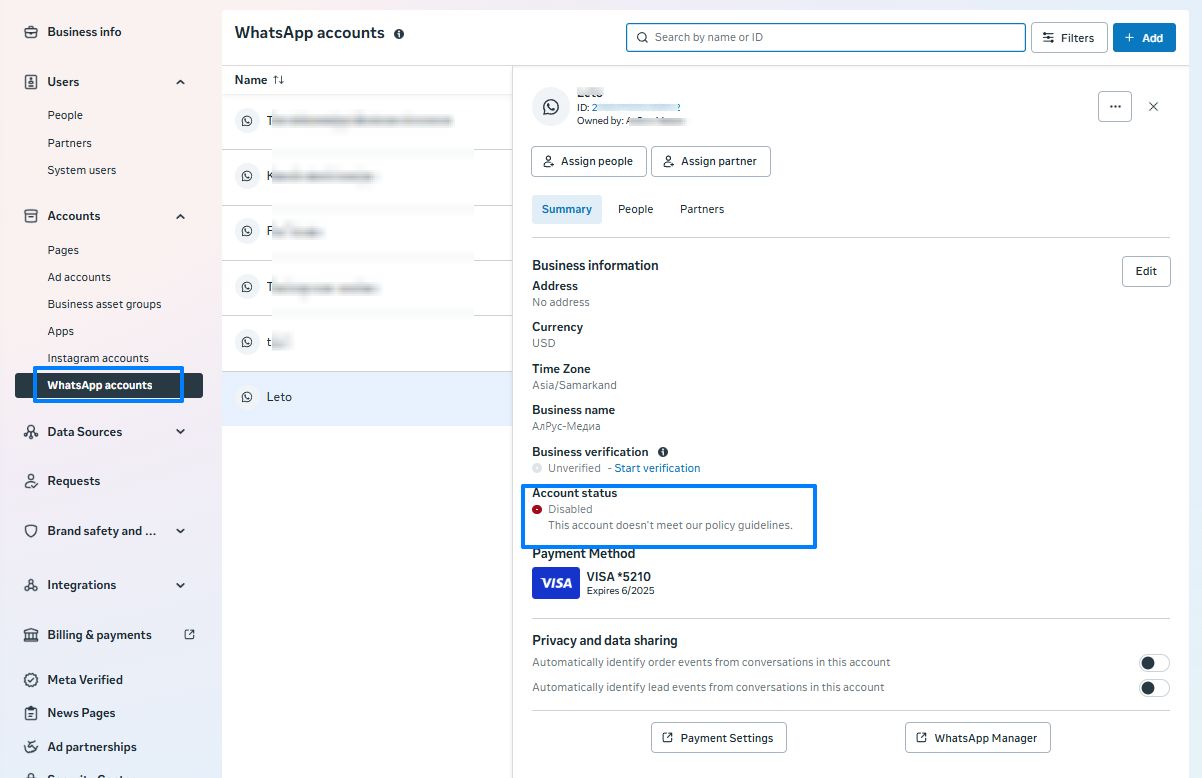Click the Business info briefcase icon

(x=30, y=32)
